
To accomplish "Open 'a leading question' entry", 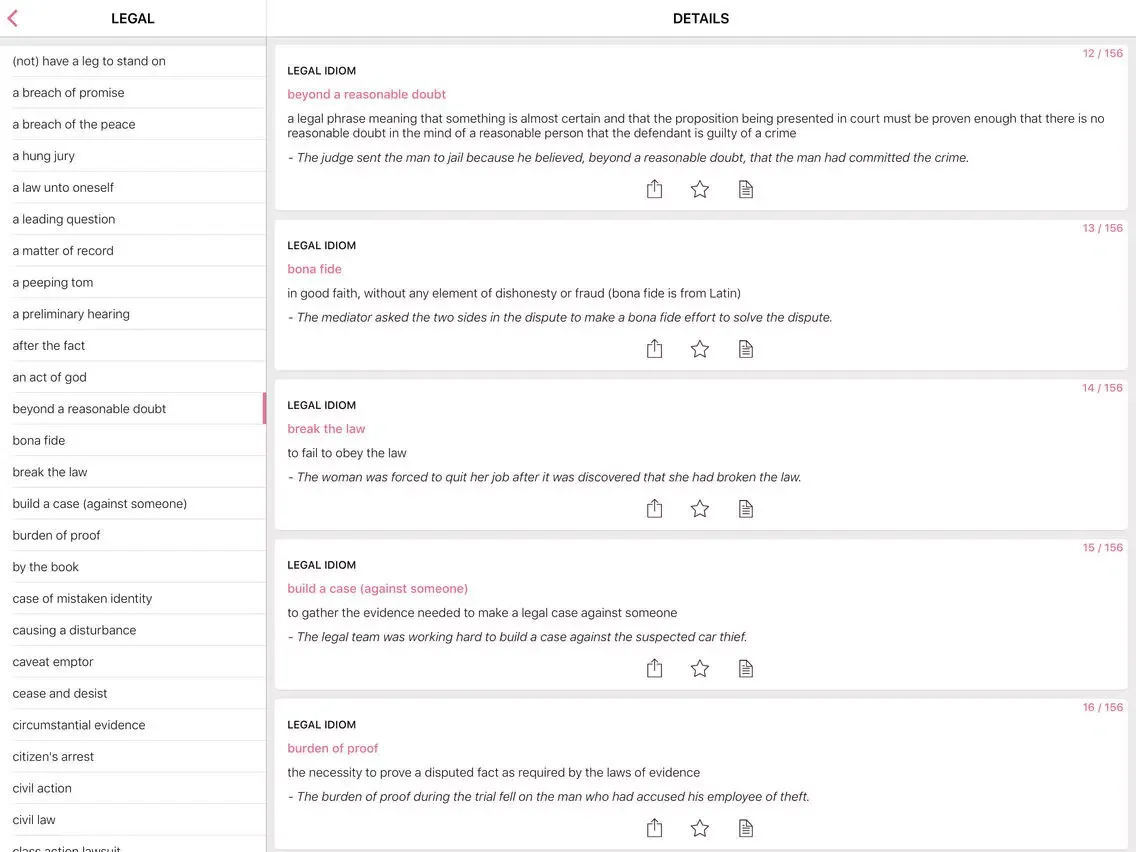I will point(133,219).
